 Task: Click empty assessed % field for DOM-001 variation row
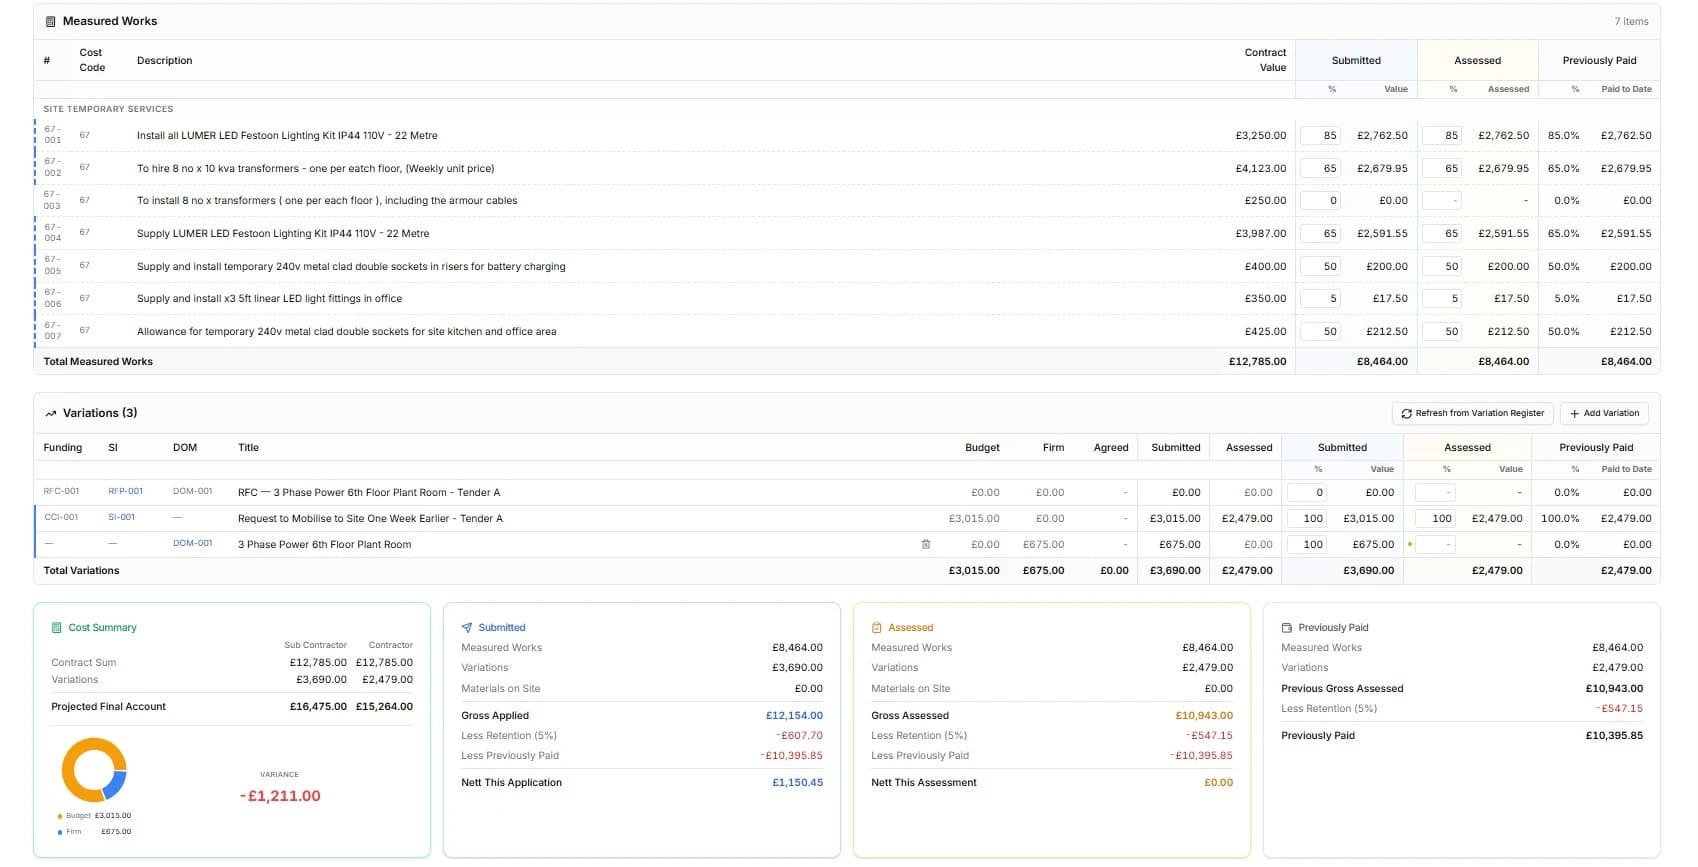click(x=1435, y=544)
